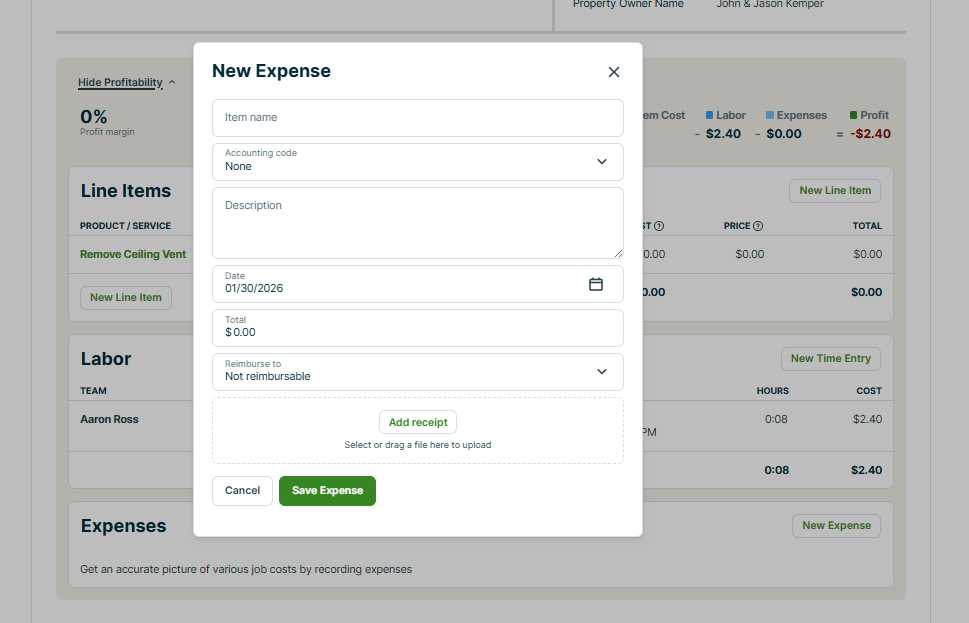The height and width of the screenshot is (623, 969).
Task: Click New Line Item button below the table
Action: (125, 298)
